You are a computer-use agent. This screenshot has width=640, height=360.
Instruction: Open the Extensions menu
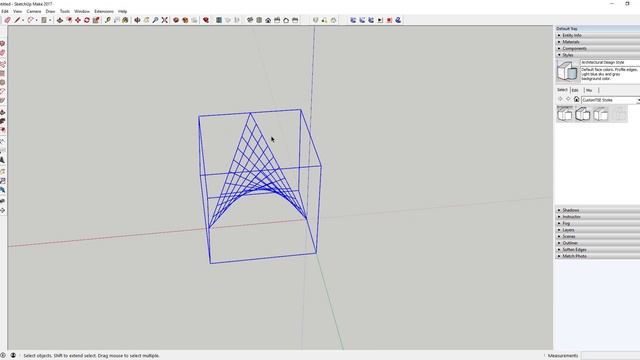pyautogui.click(x=104, y=11)
